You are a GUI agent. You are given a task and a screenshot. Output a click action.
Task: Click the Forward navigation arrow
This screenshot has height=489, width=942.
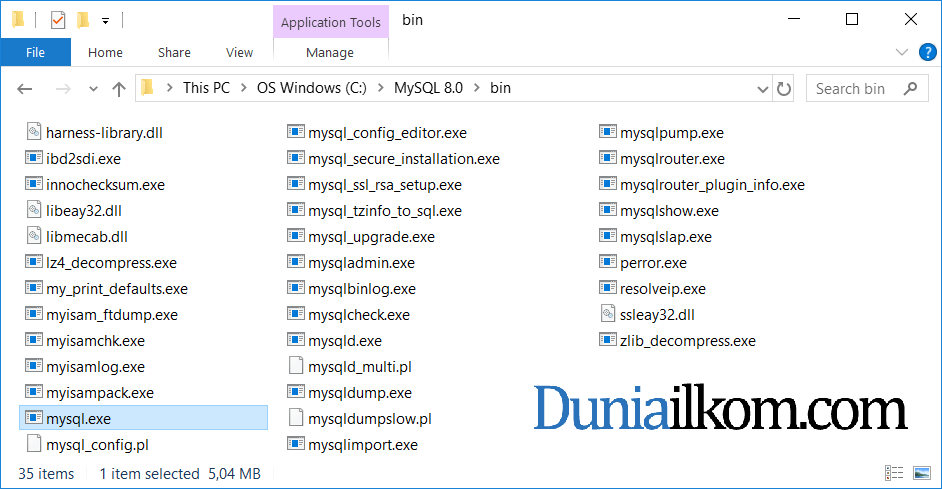(x=63, y=89)
